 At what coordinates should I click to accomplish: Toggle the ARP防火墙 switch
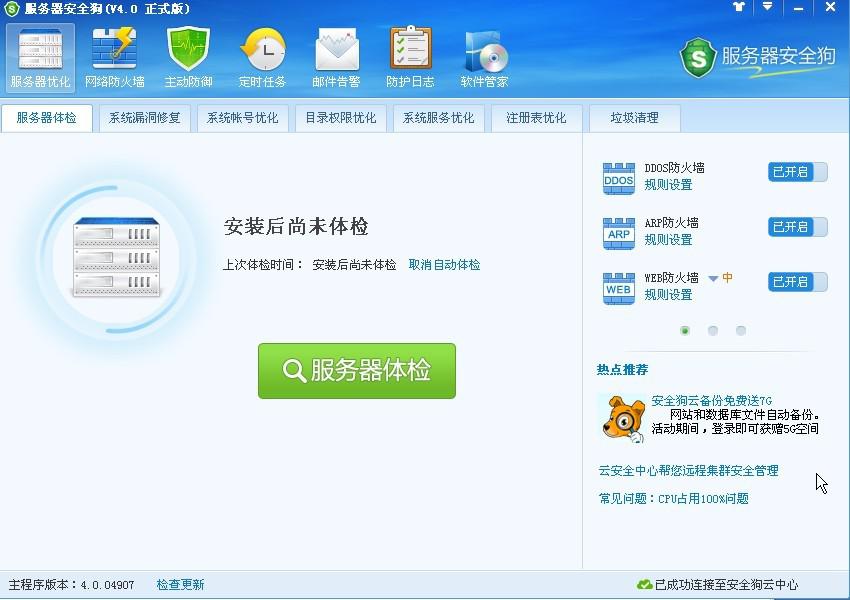pos(797,227)
